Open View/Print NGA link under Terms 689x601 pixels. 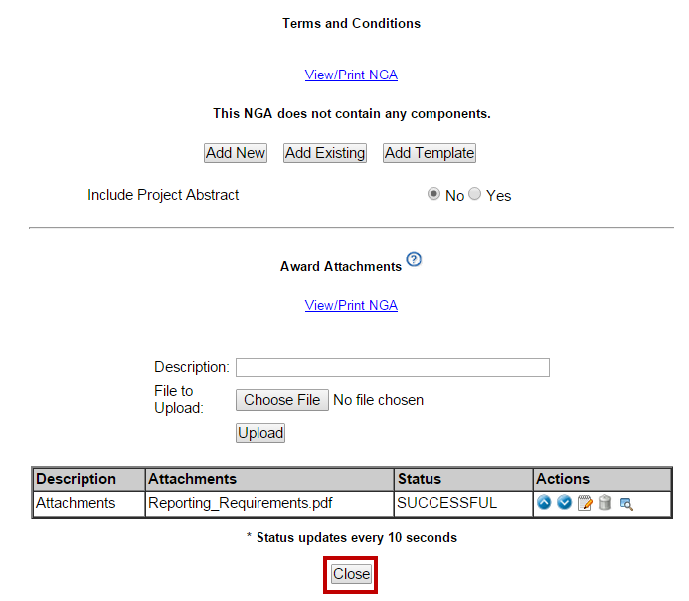[x=351, y=75]
